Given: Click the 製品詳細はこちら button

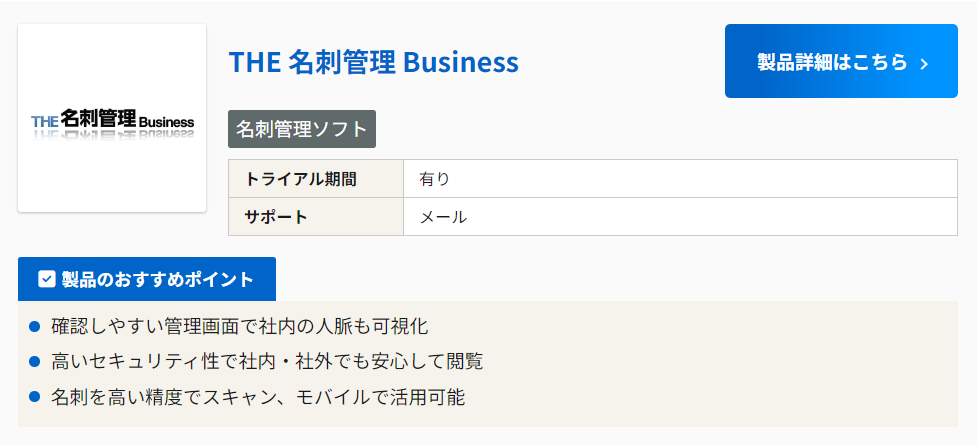Looking at the screenshot, I should [840, 62].
